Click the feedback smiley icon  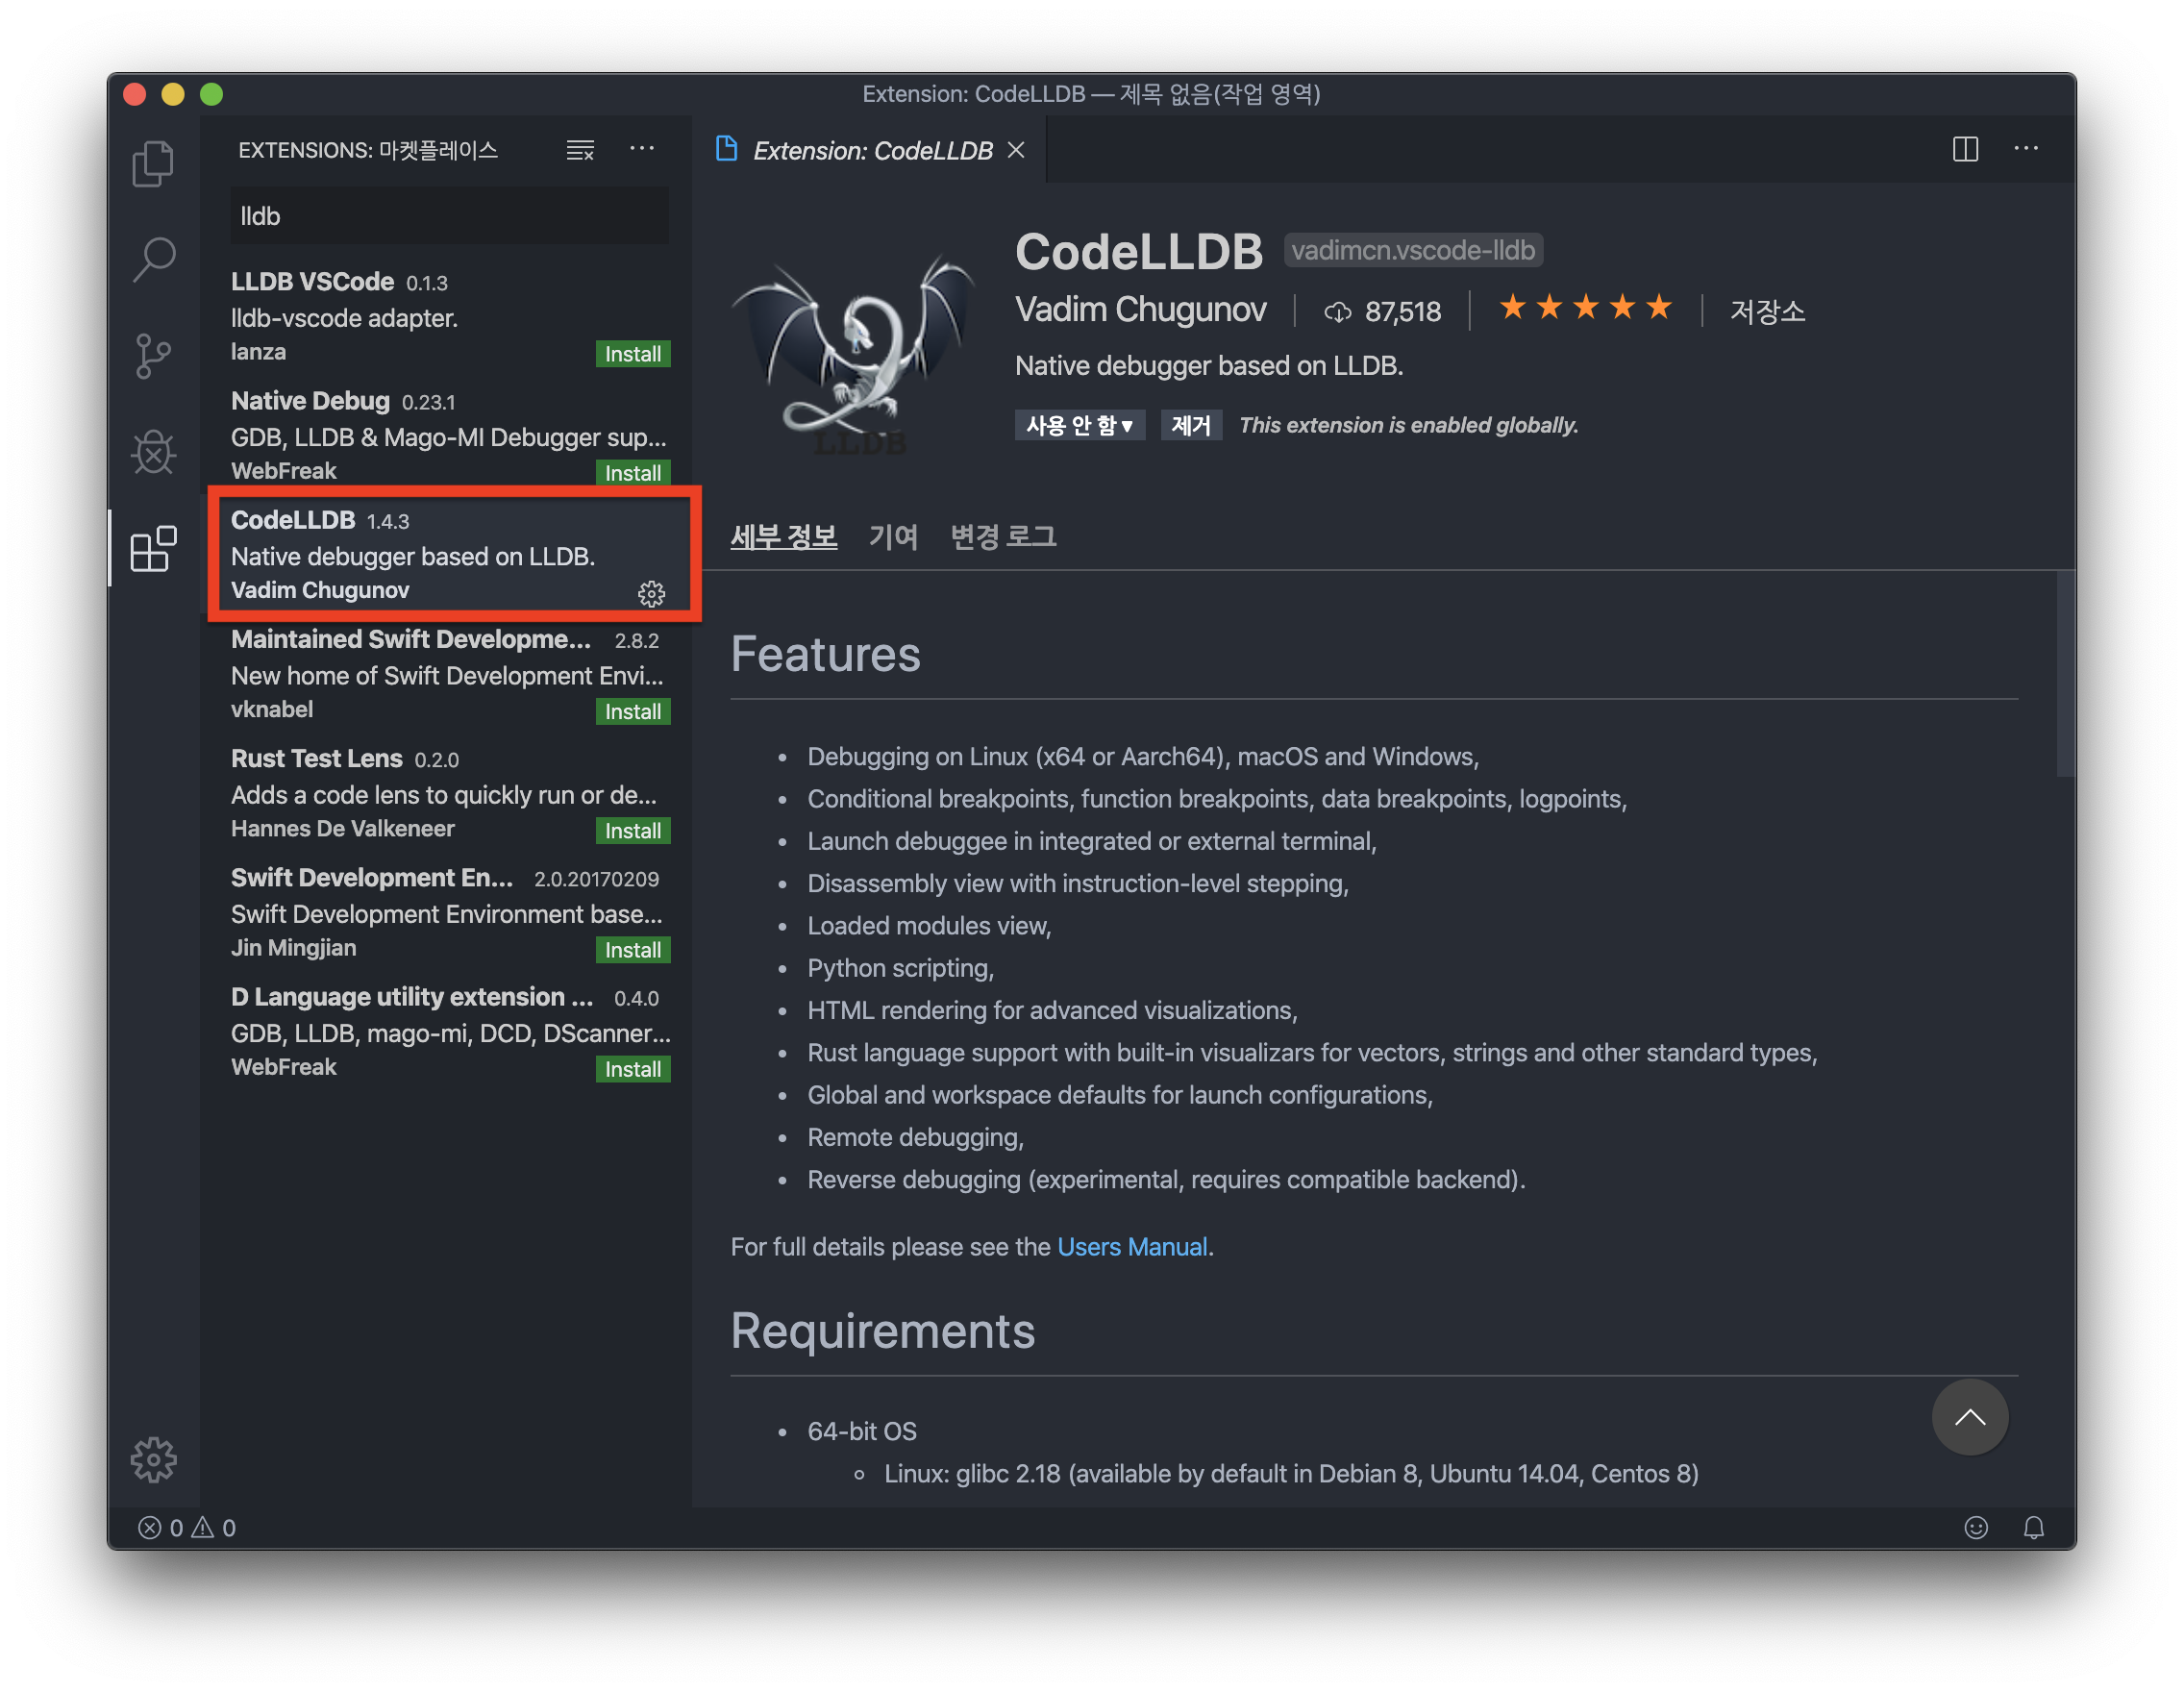pos(1975,1527)
